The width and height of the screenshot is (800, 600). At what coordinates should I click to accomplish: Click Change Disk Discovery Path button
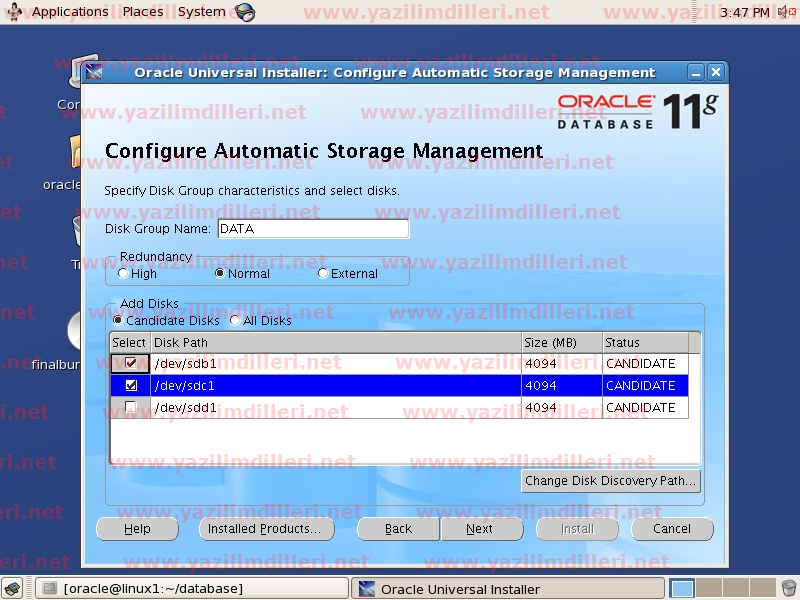(x=610, y=481)
